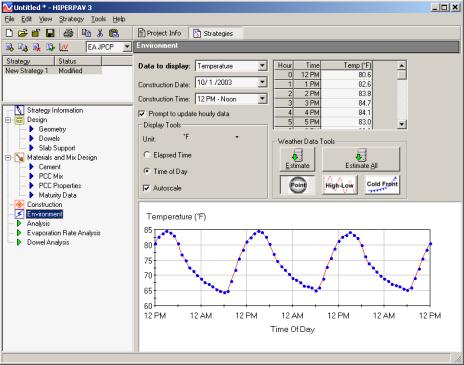Open the Maturity Data item

58,195
